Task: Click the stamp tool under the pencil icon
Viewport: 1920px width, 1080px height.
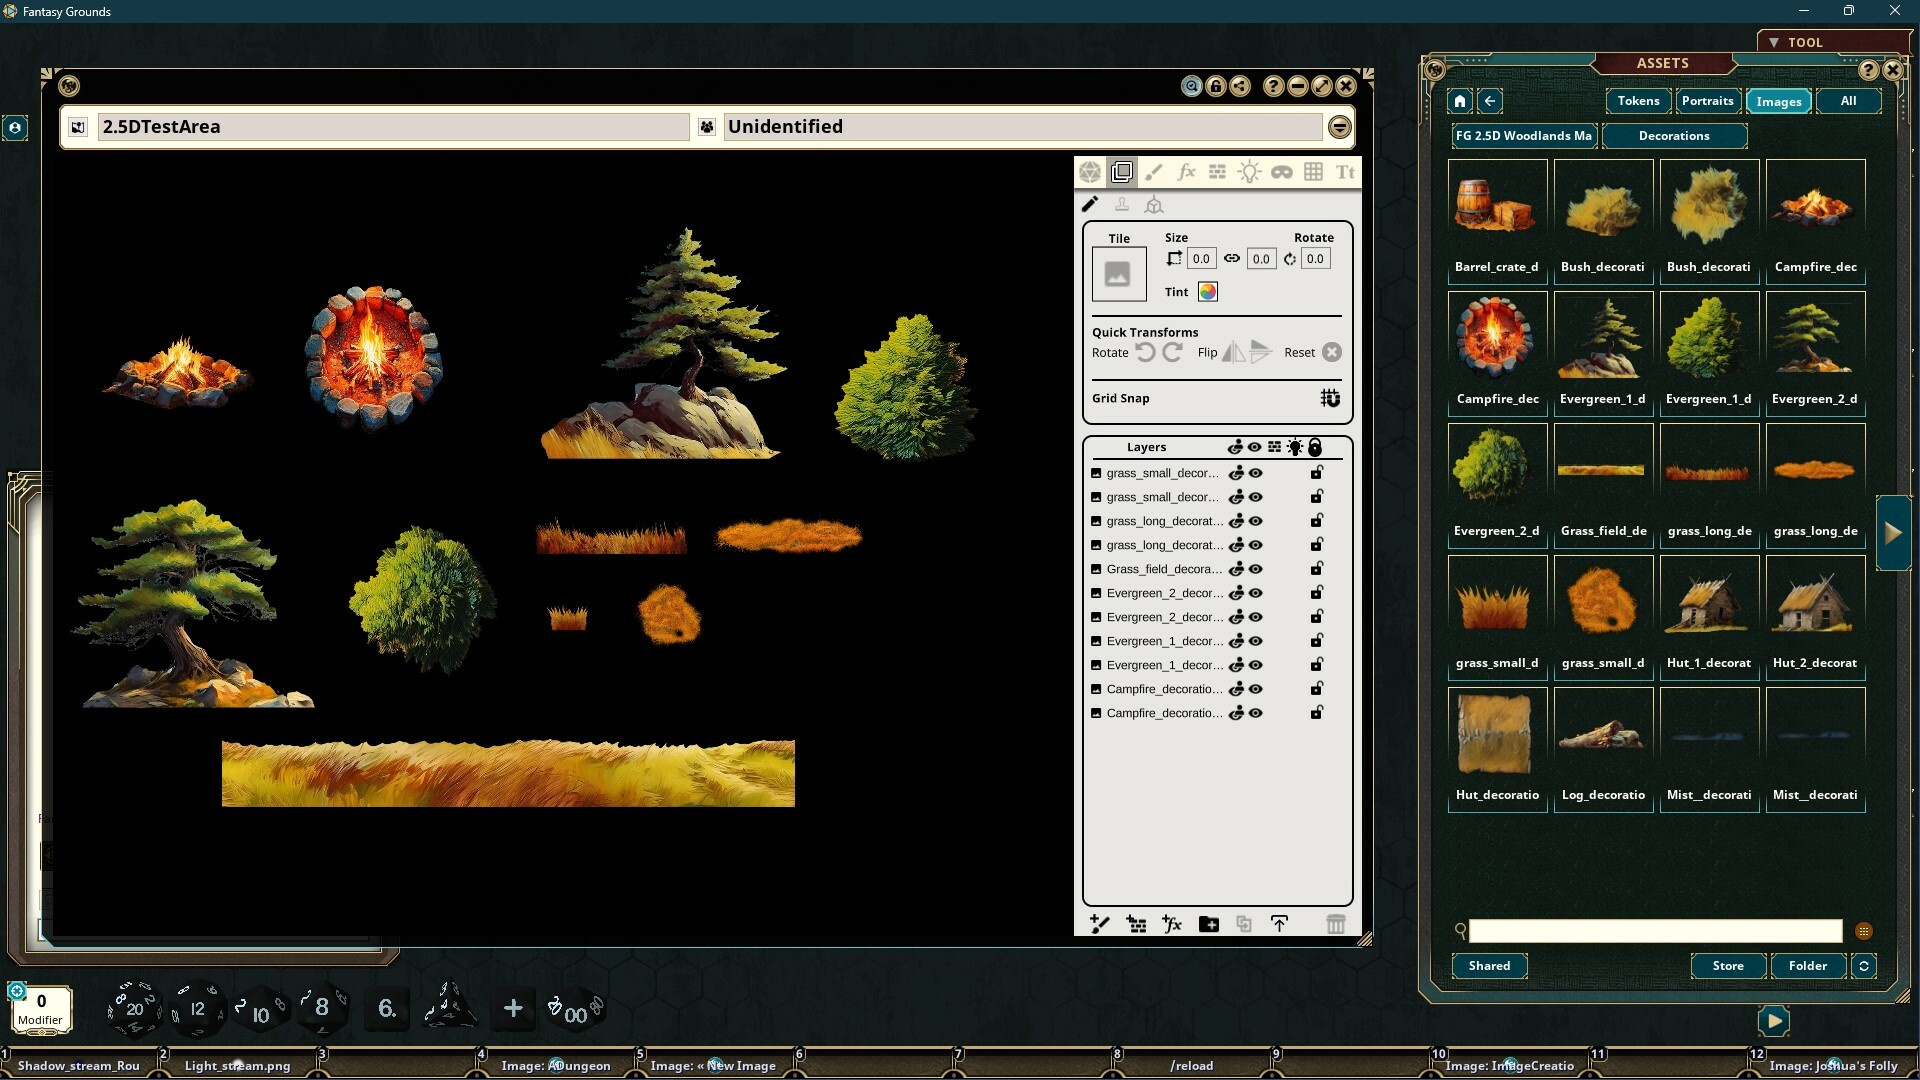Action: pyautogui.click(x=1122, y=204)
